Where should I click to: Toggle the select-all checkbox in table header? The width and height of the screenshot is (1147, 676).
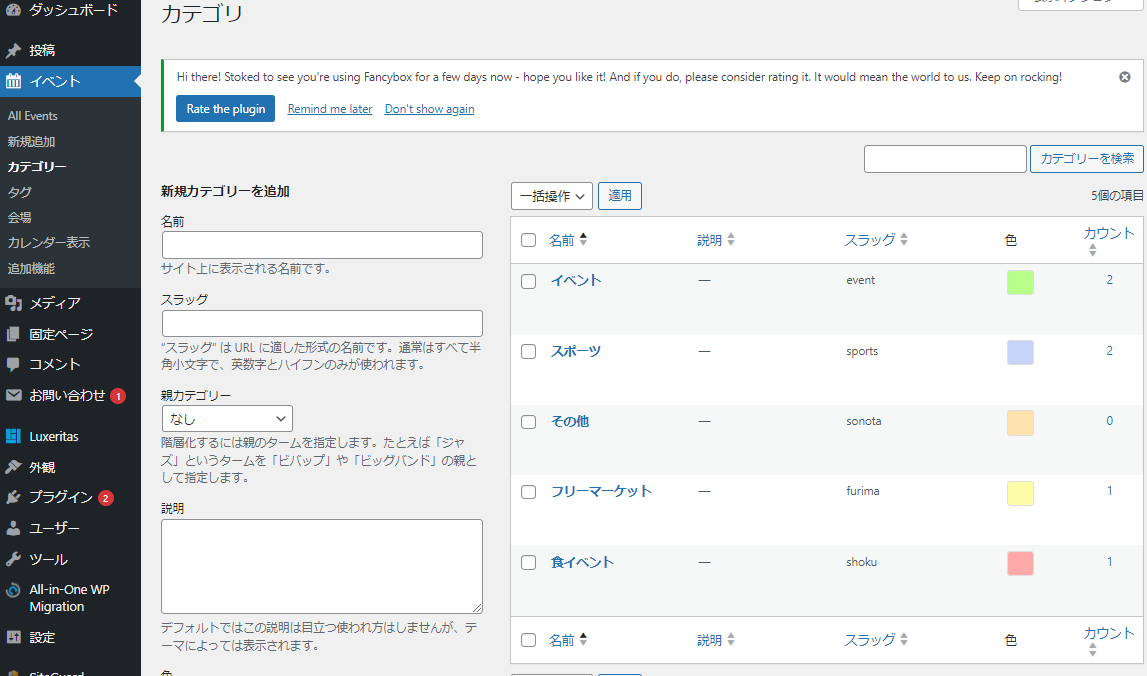529,240
